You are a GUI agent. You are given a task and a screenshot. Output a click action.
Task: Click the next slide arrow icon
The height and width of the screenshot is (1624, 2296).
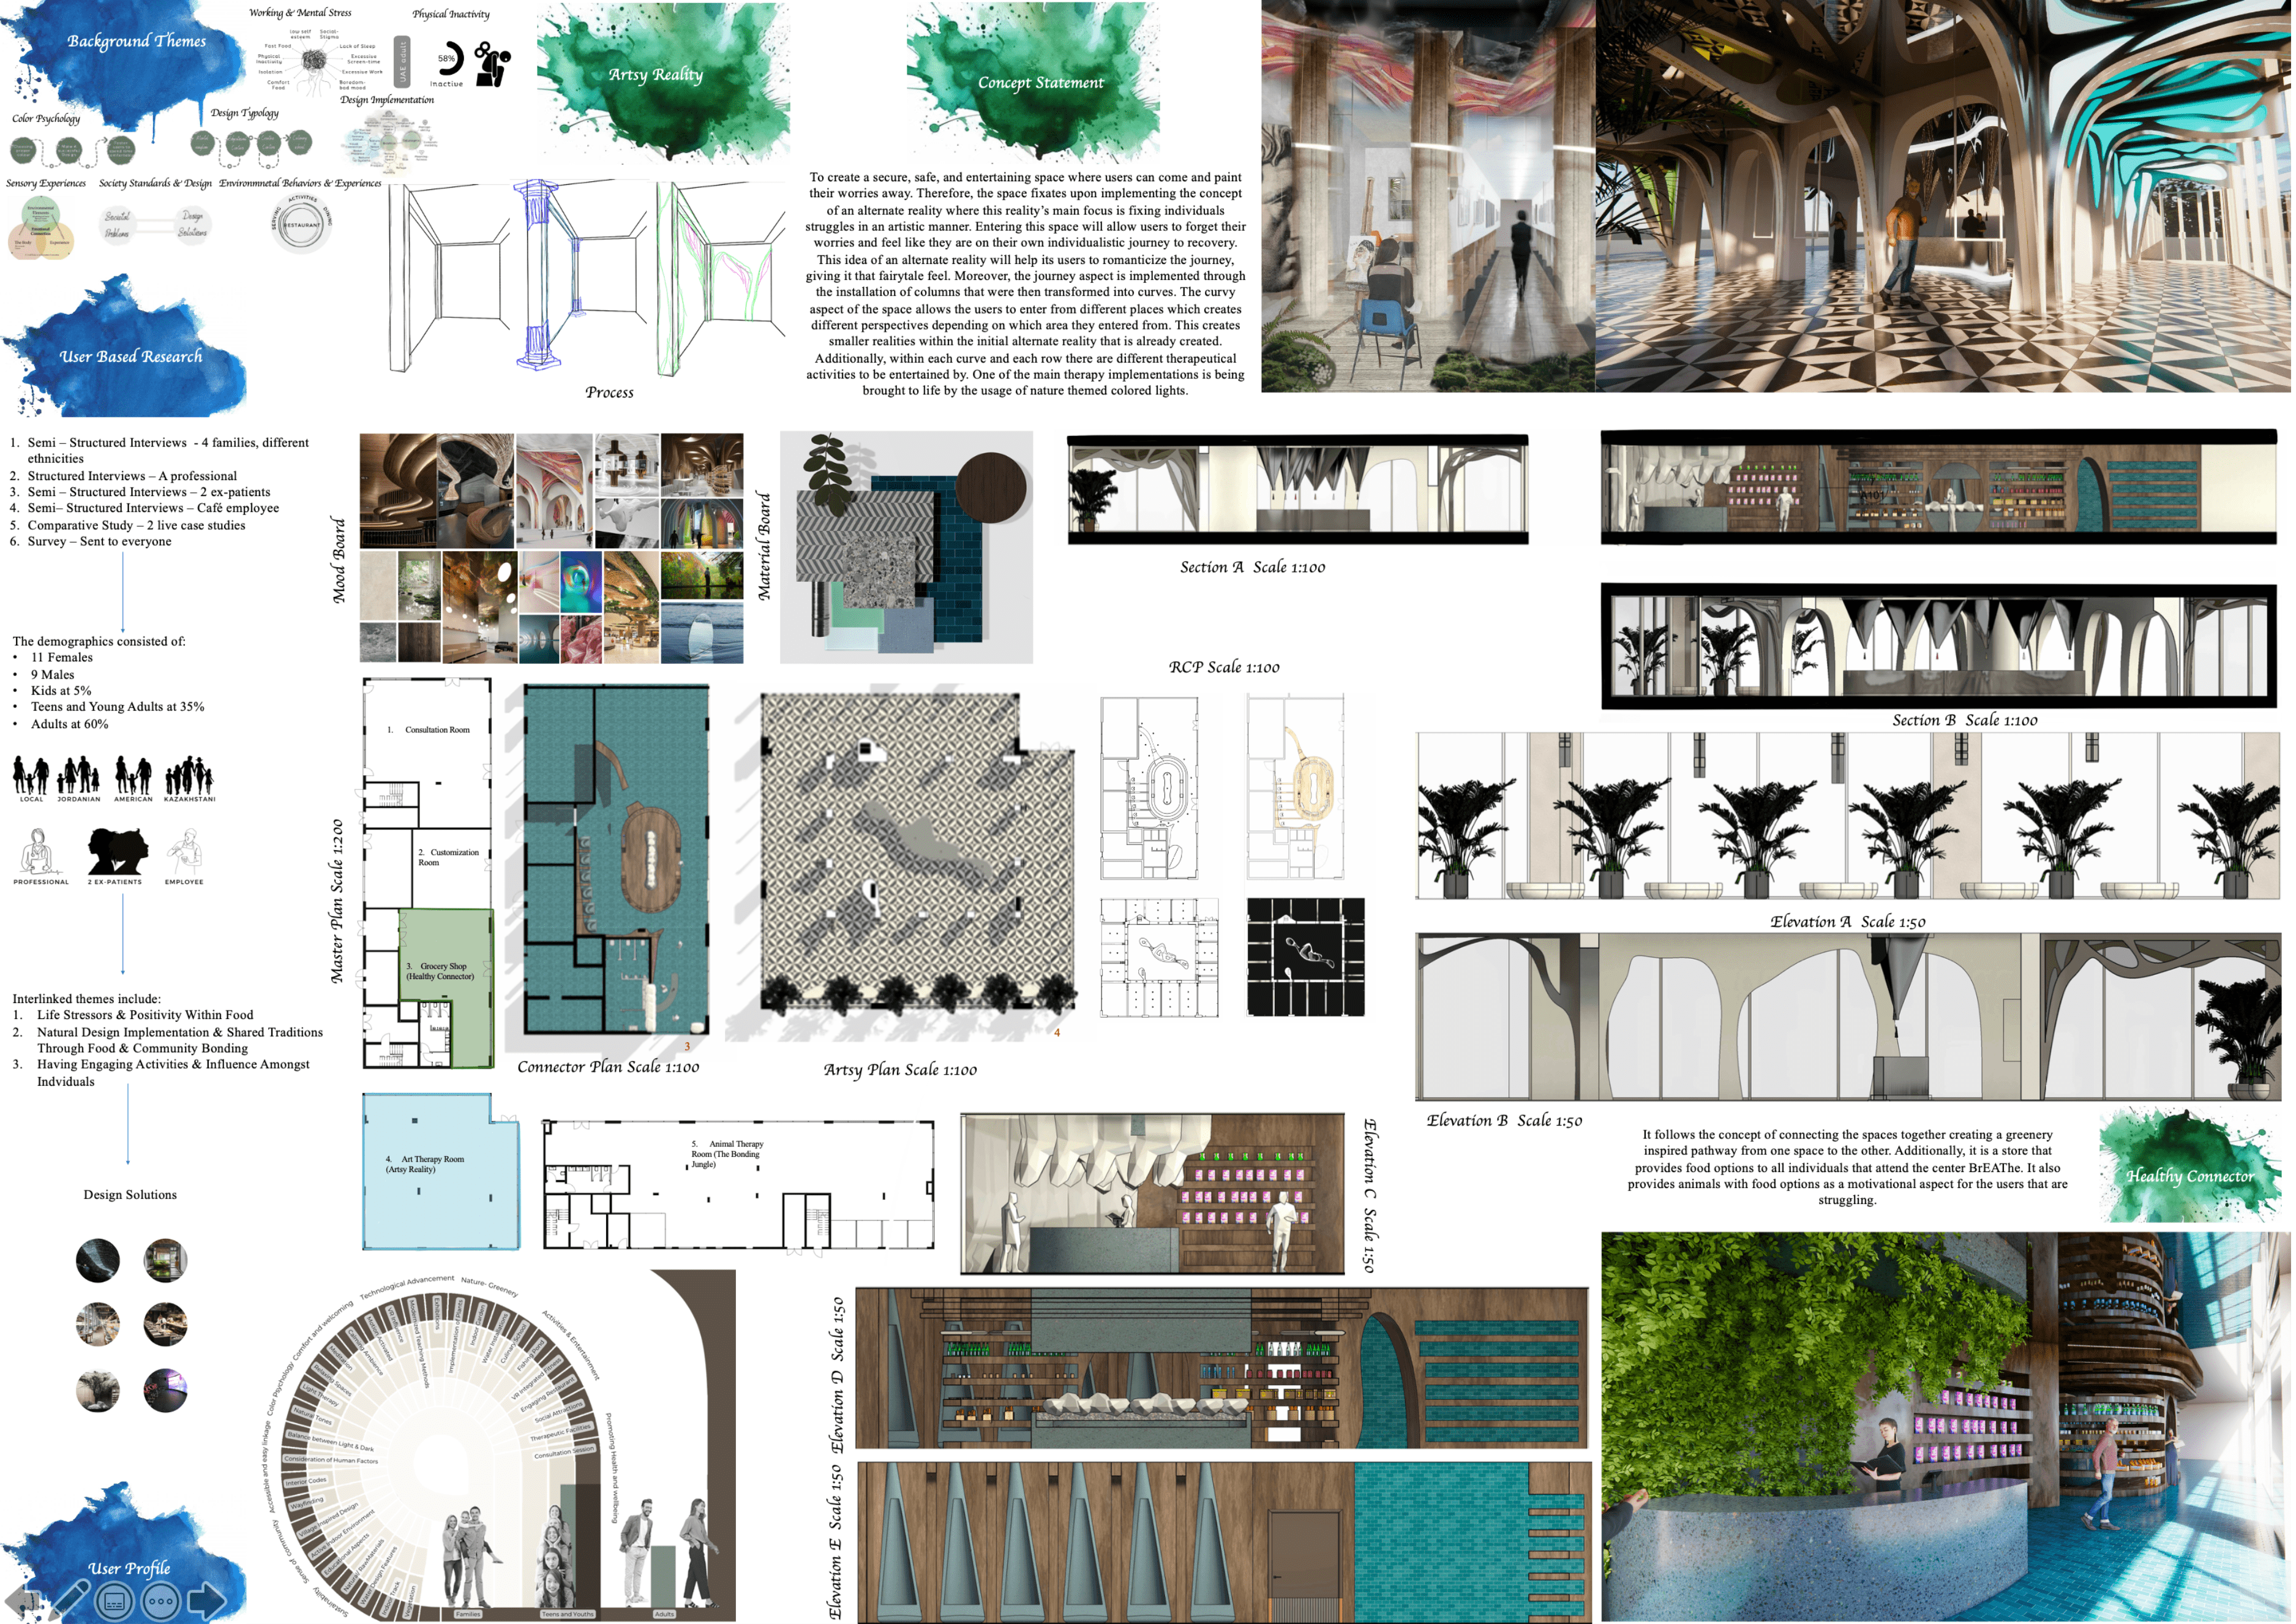(x=206, y=1600)
